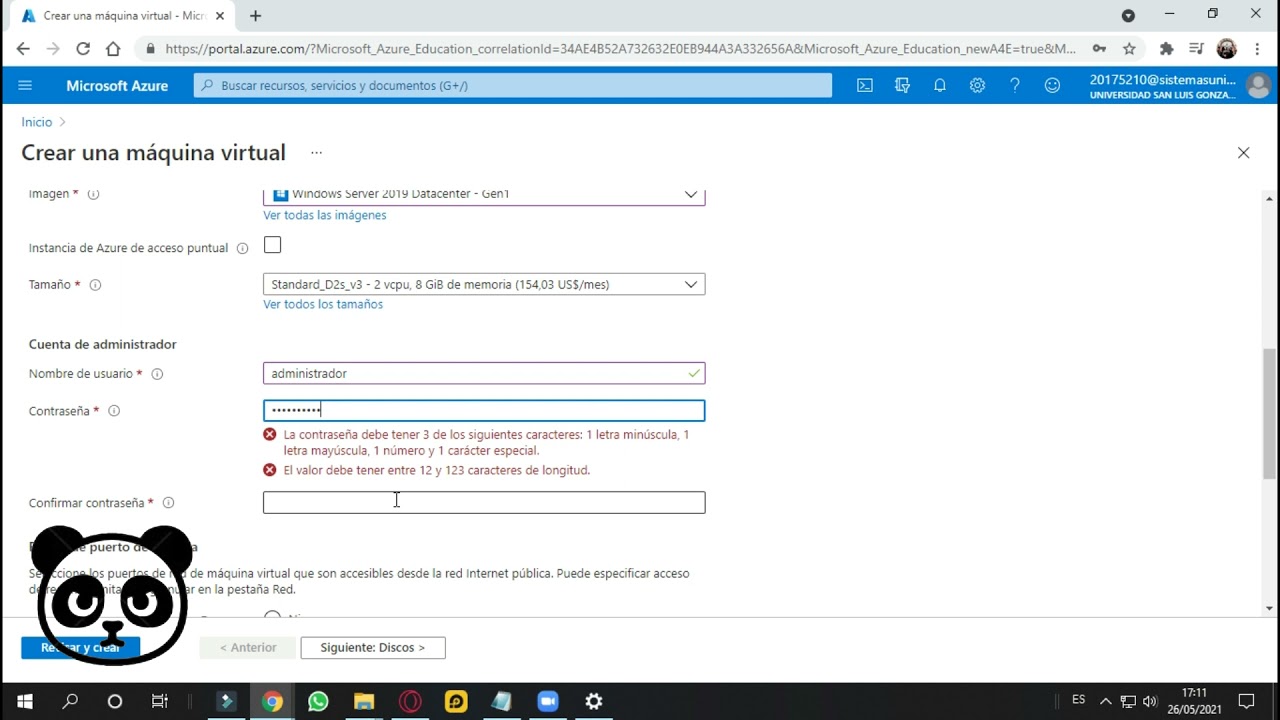This screenshot has height=720, width=1280.
Task: Go back in browser history
Action: pos(23,48)
